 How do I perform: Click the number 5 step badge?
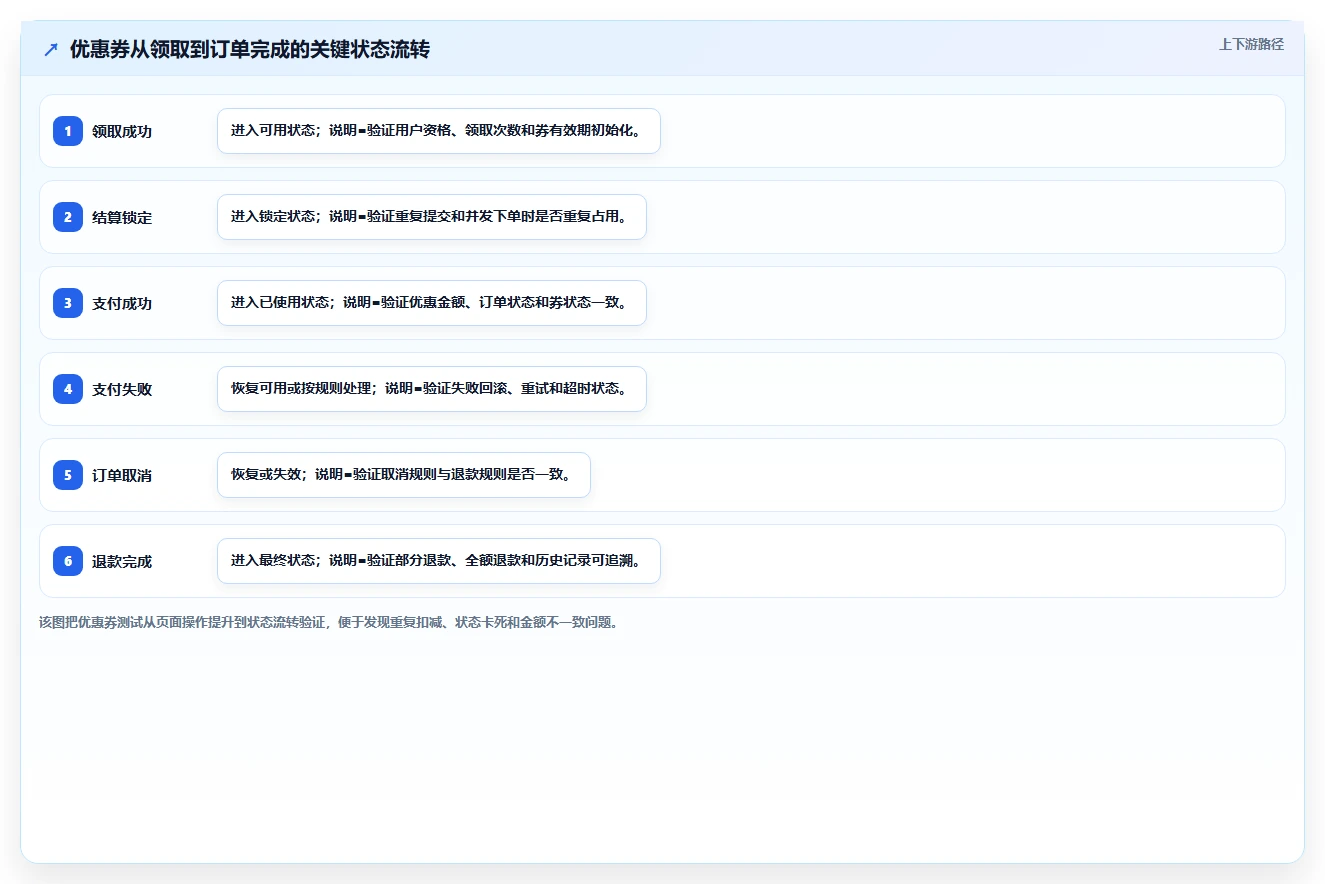click(68, 475)
